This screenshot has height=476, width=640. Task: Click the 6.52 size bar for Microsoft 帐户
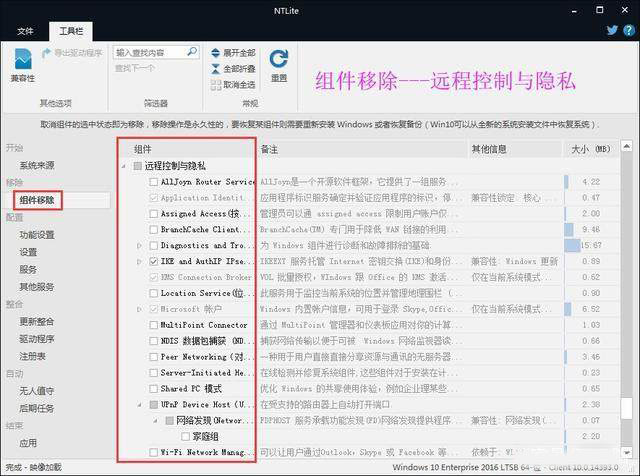click(x=568, y=309)
